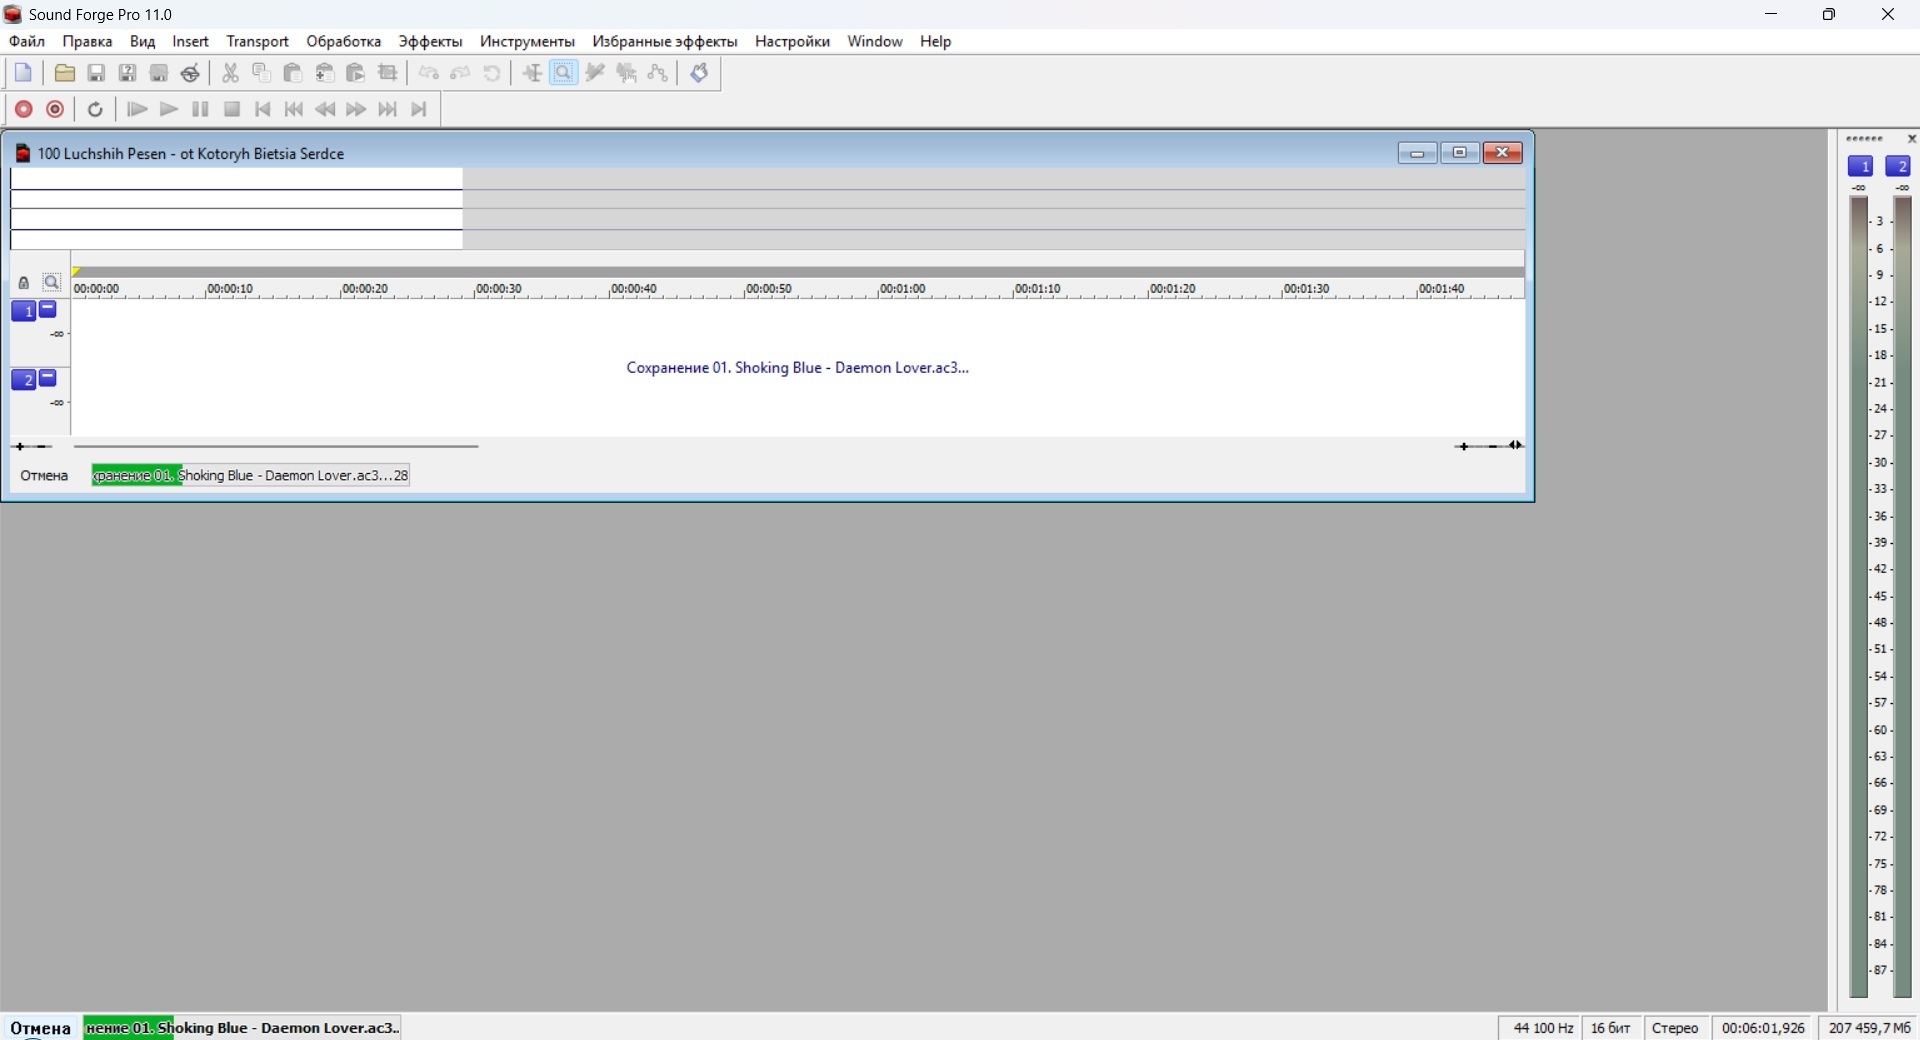Click the Play All button

[137, 110]
